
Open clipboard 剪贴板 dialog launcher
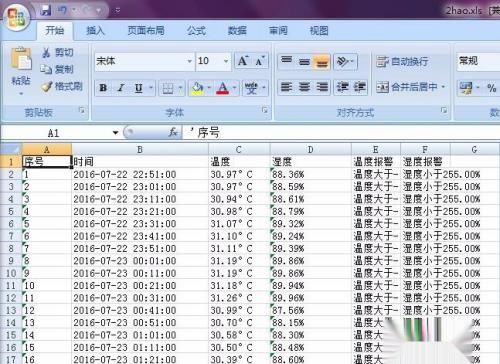82,110
